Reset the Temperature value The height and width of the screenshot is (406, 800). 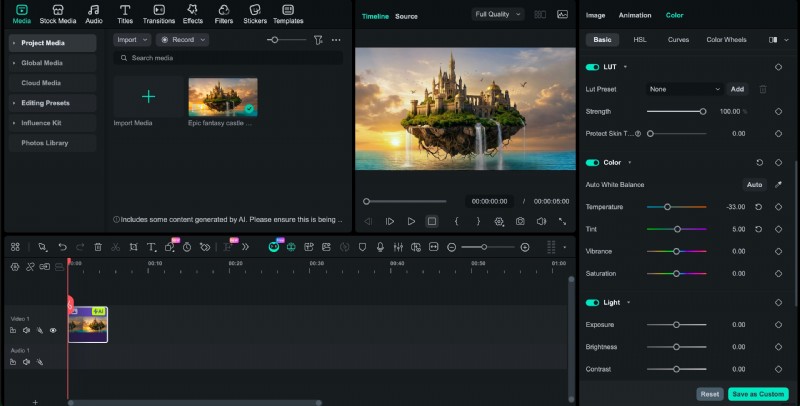[x=758, y=207]
